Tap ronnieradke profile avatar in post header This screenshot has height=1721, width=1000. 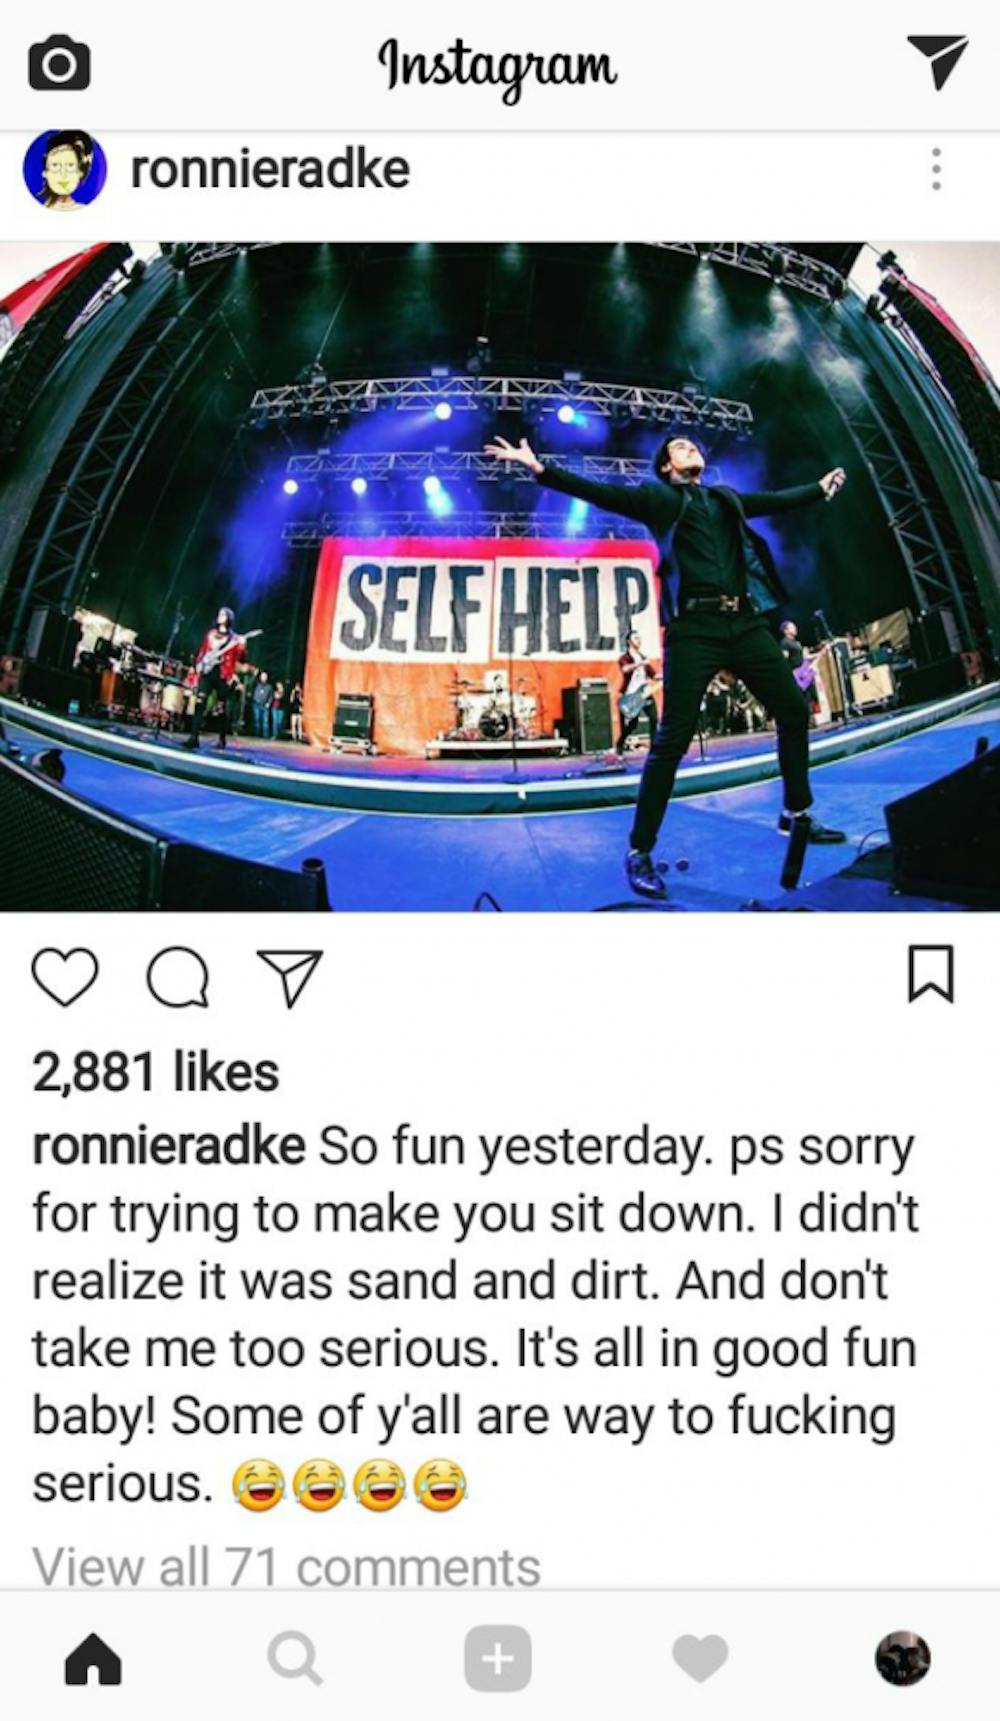coord(64,168)
